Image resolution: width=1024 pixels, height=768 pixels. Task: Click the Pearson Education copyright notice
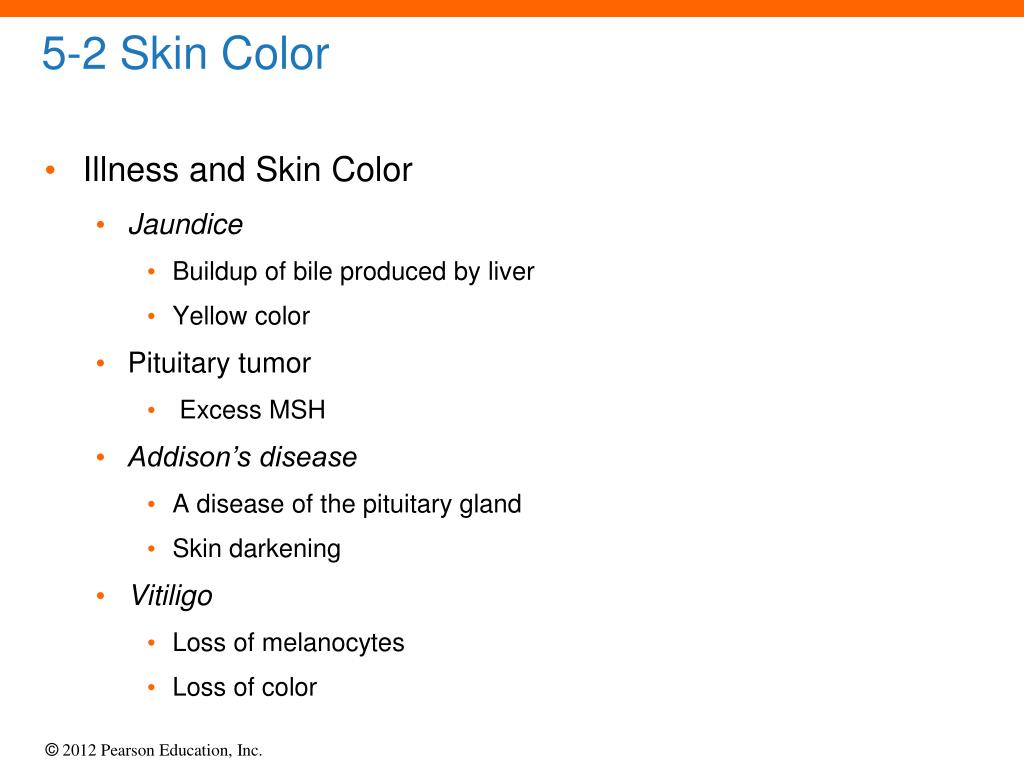pos(153,750)
